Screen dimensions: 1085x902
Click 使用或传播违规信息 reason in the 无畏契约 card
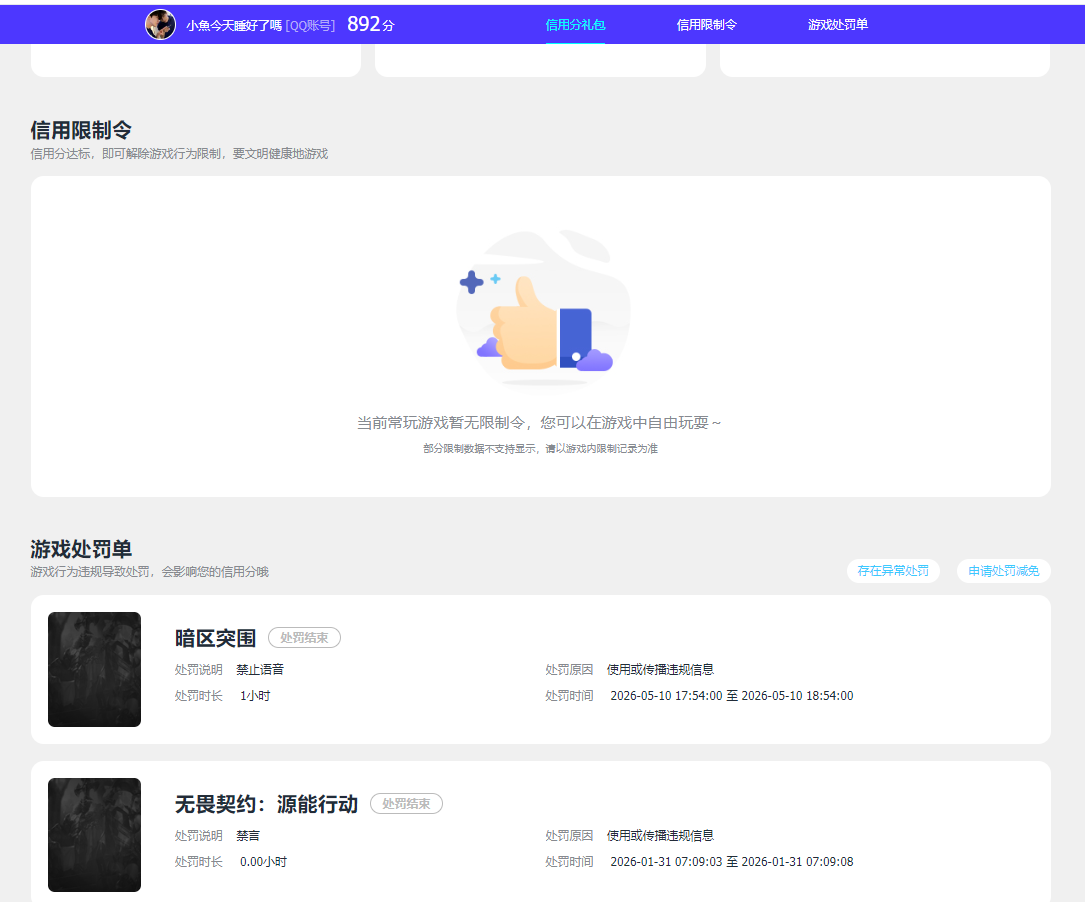click(x=660, y=836)
